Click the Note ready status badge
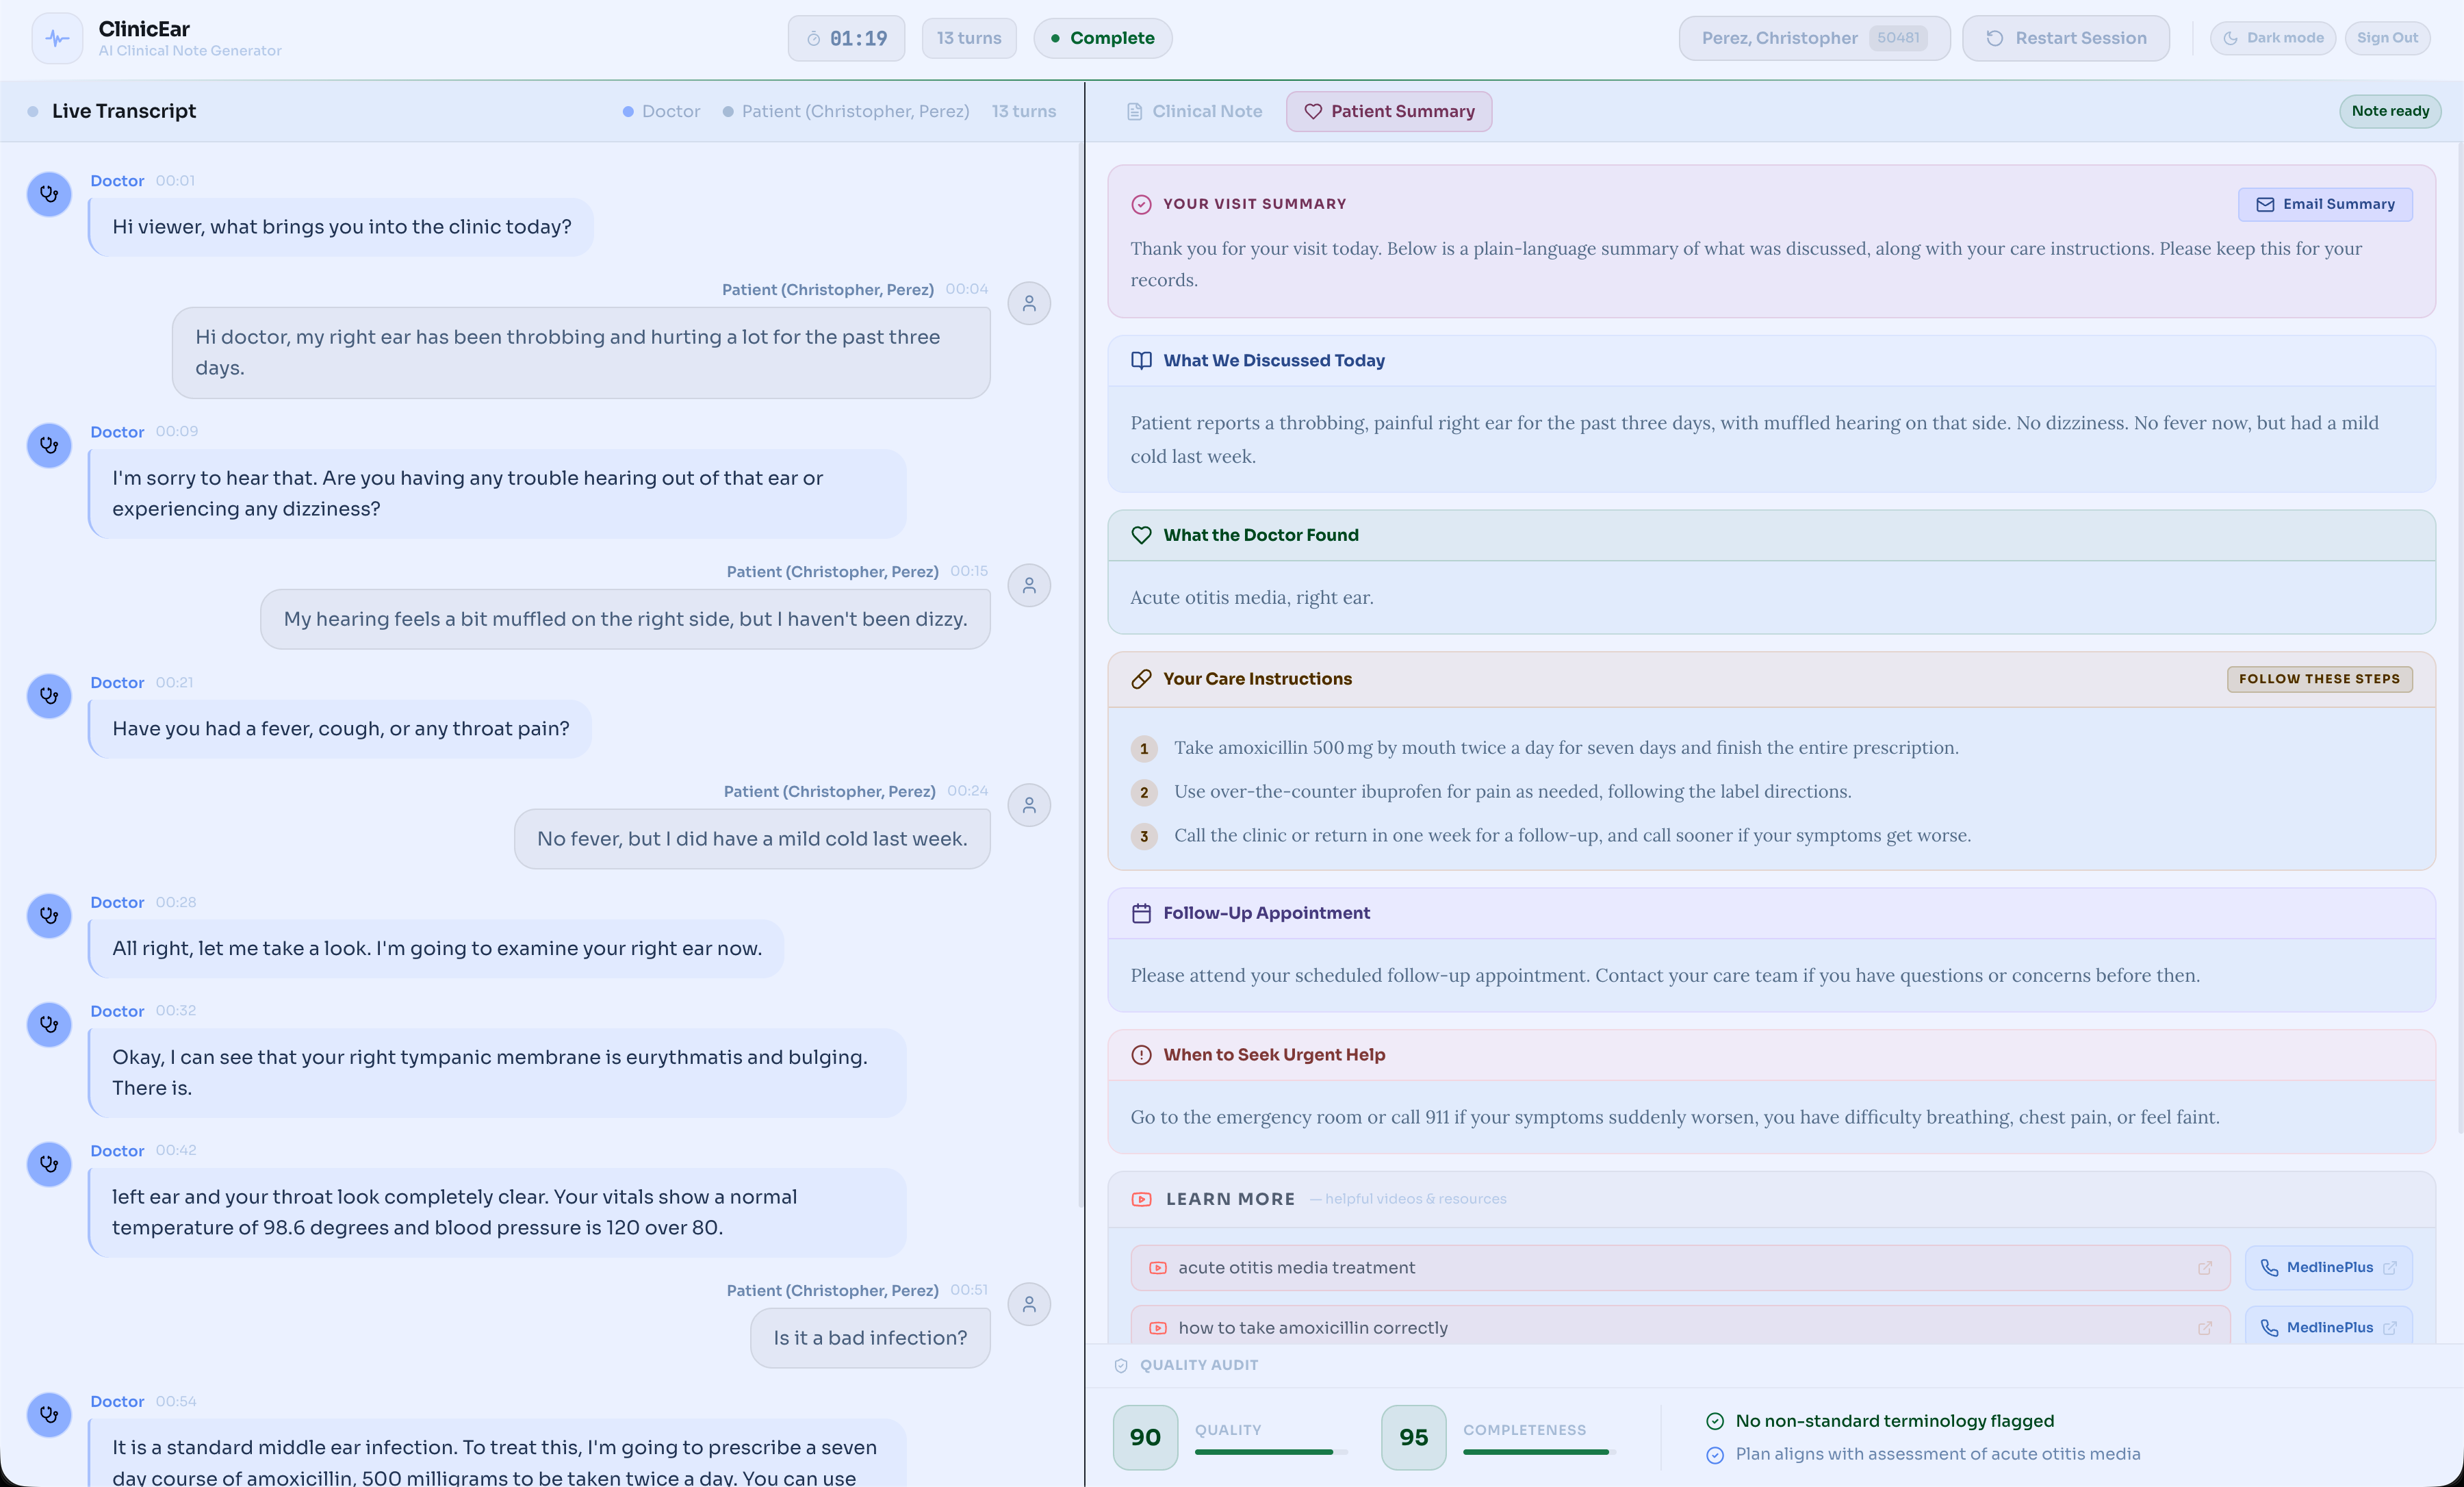Screen dimensions: 2464x1487 [x=2389, y=111]
